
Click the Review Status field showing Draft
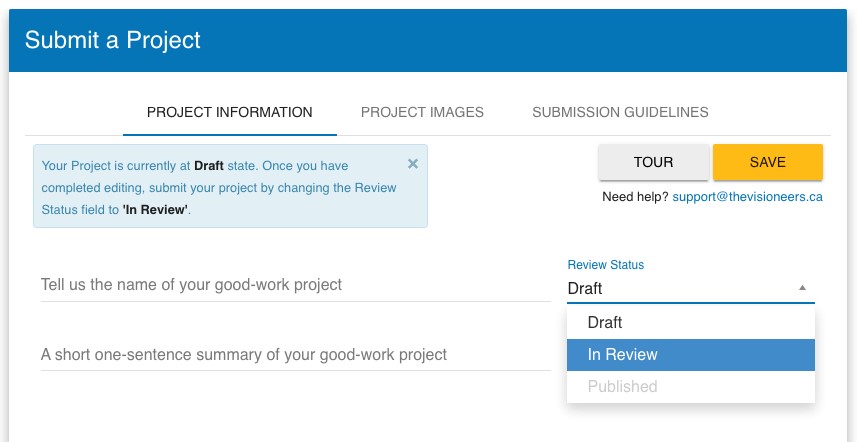(680, 289)
